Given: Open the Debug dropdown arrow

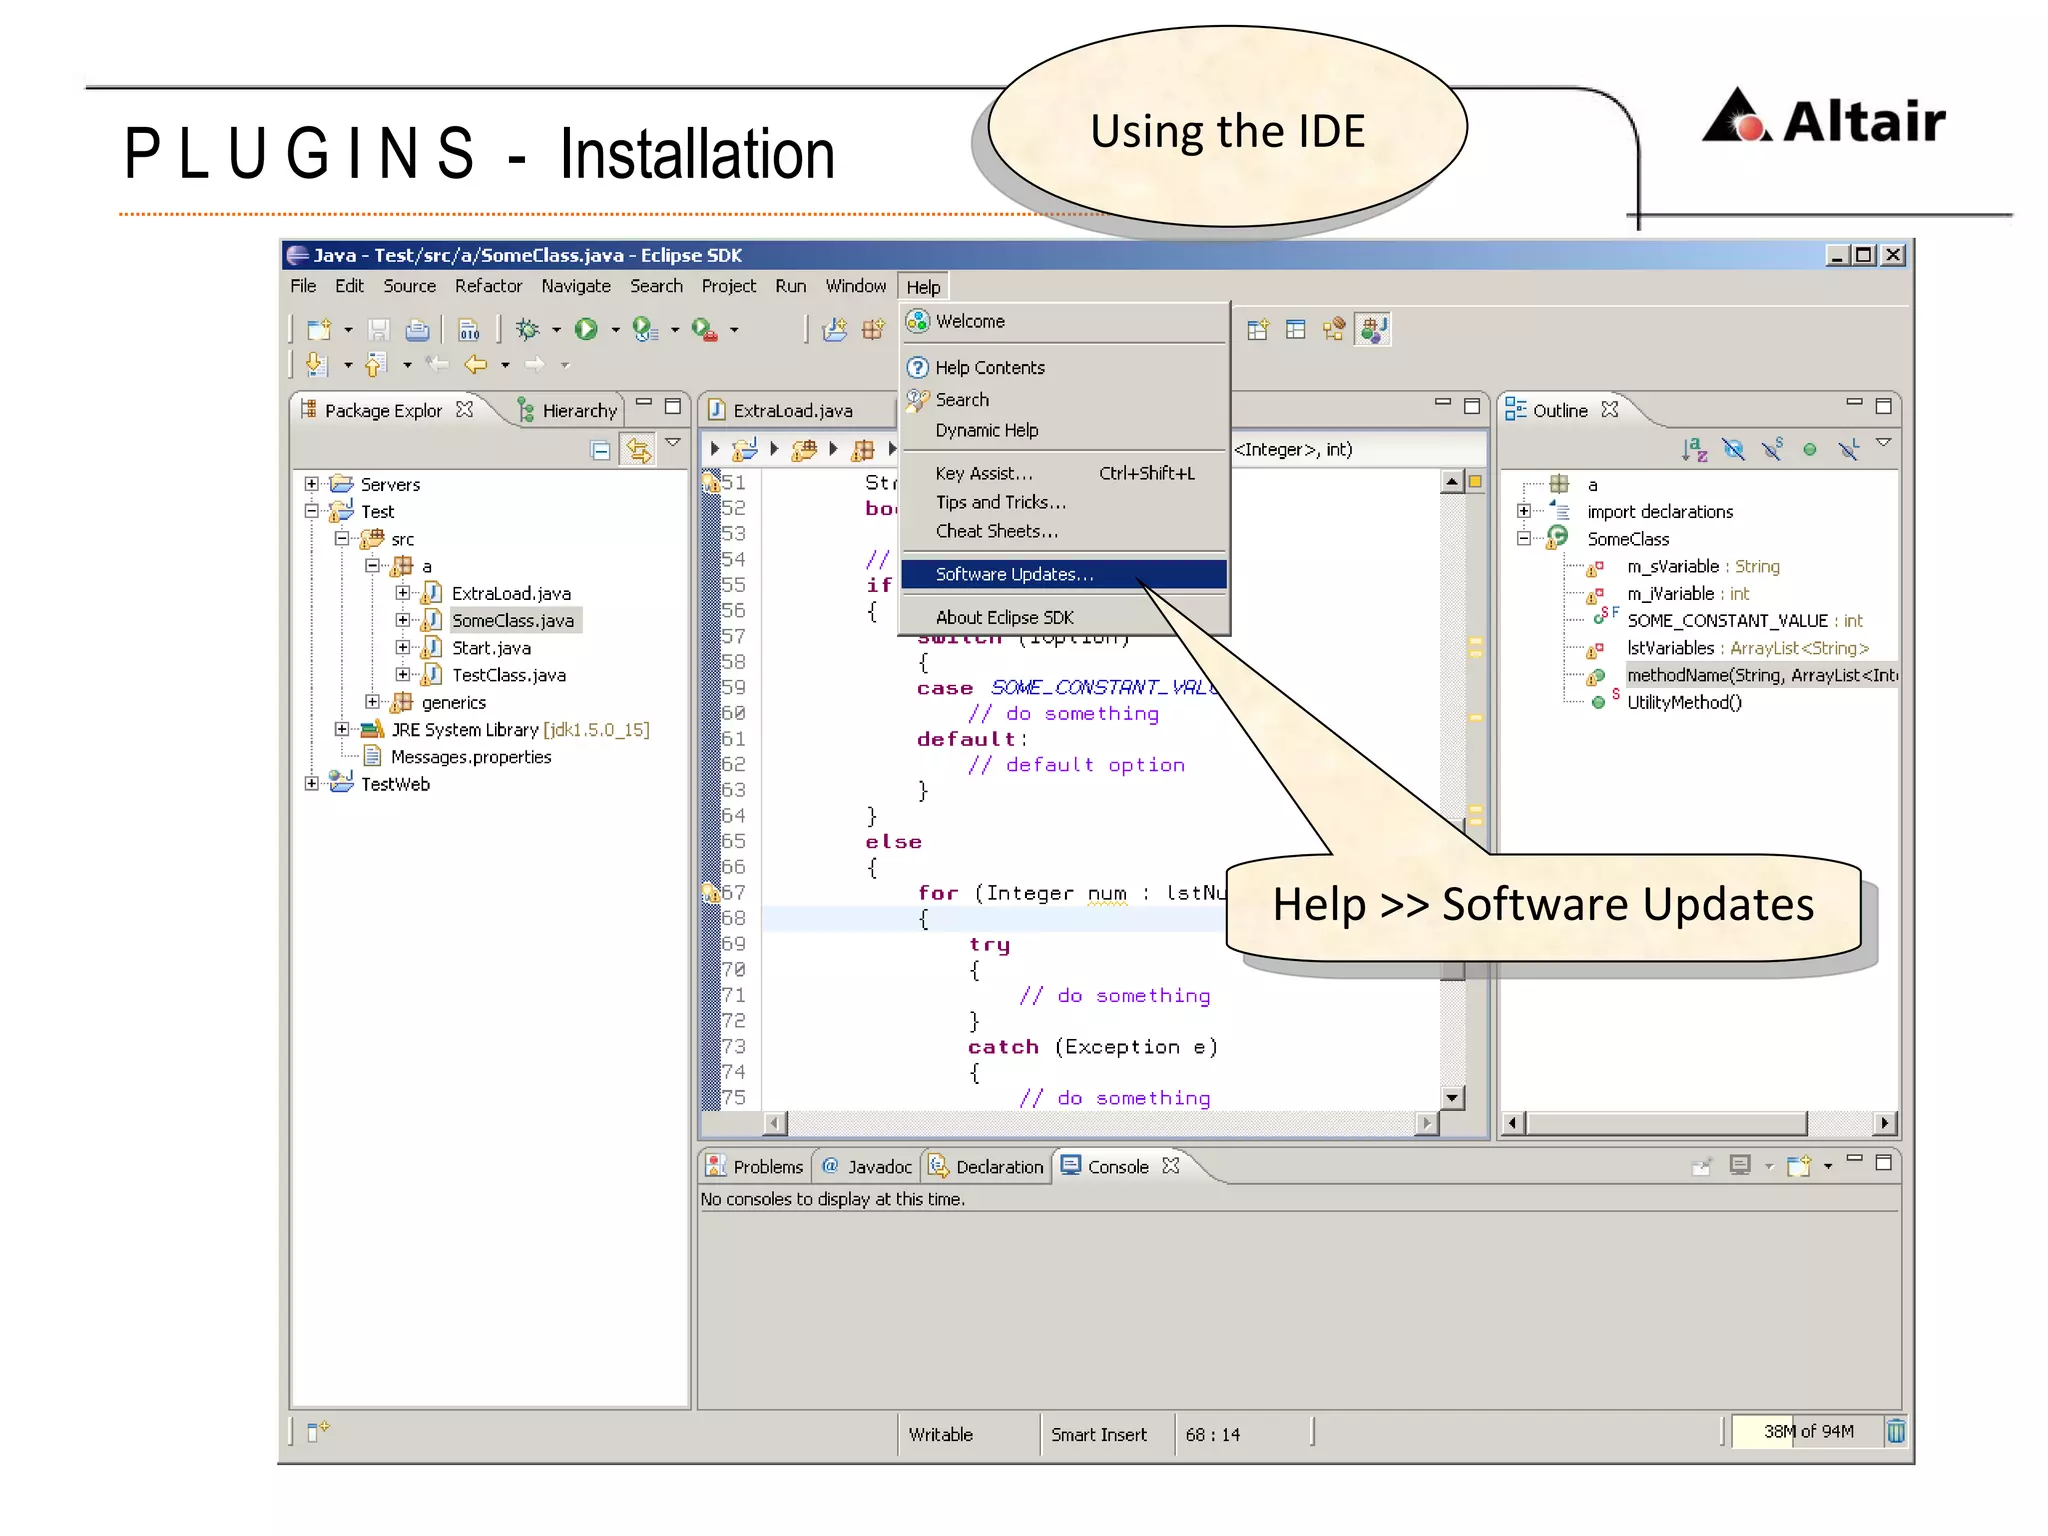Looking at the screenshot, I should coord(556,330).
